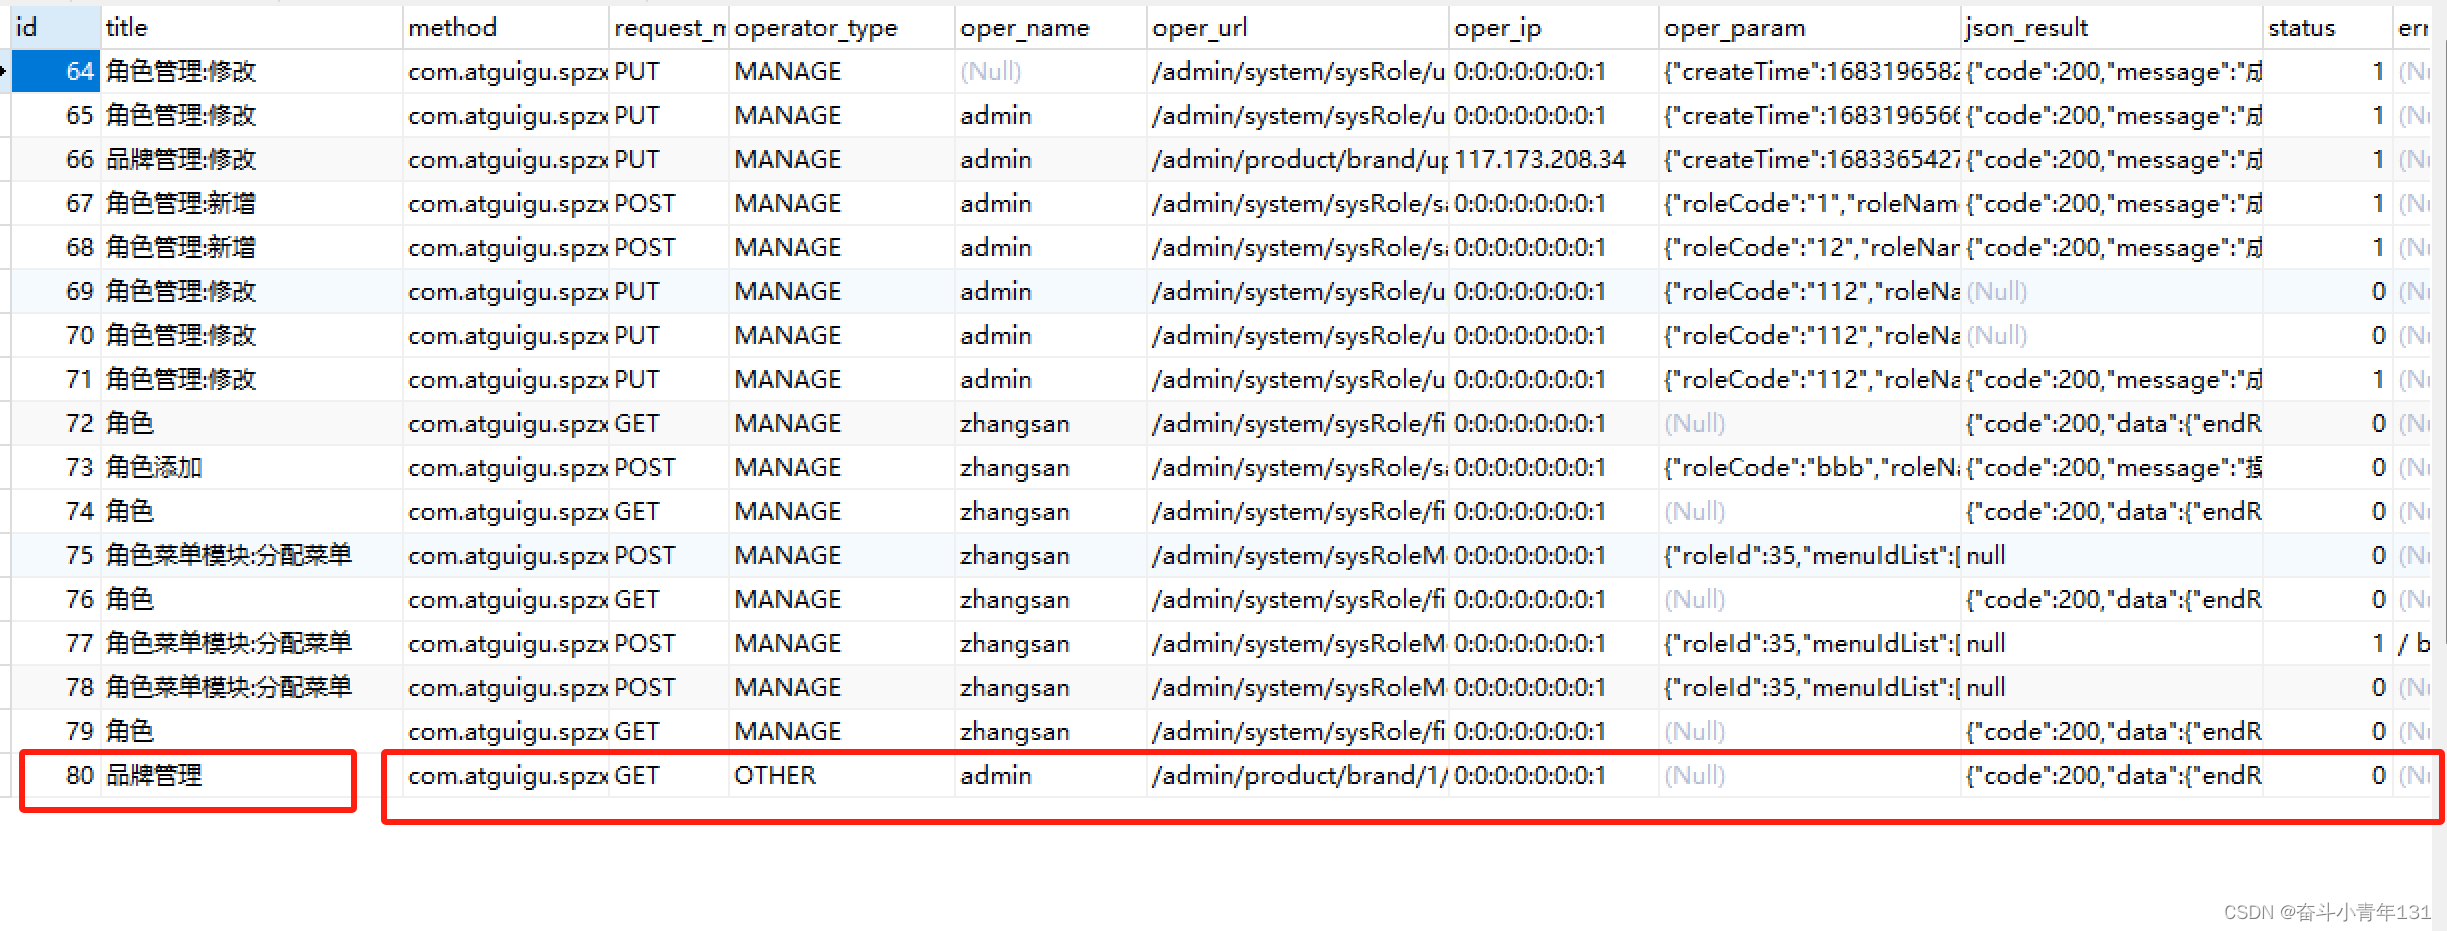The image size is (2447, 931).
Task: Select the operator_type column header
Action: click(841, 28)
